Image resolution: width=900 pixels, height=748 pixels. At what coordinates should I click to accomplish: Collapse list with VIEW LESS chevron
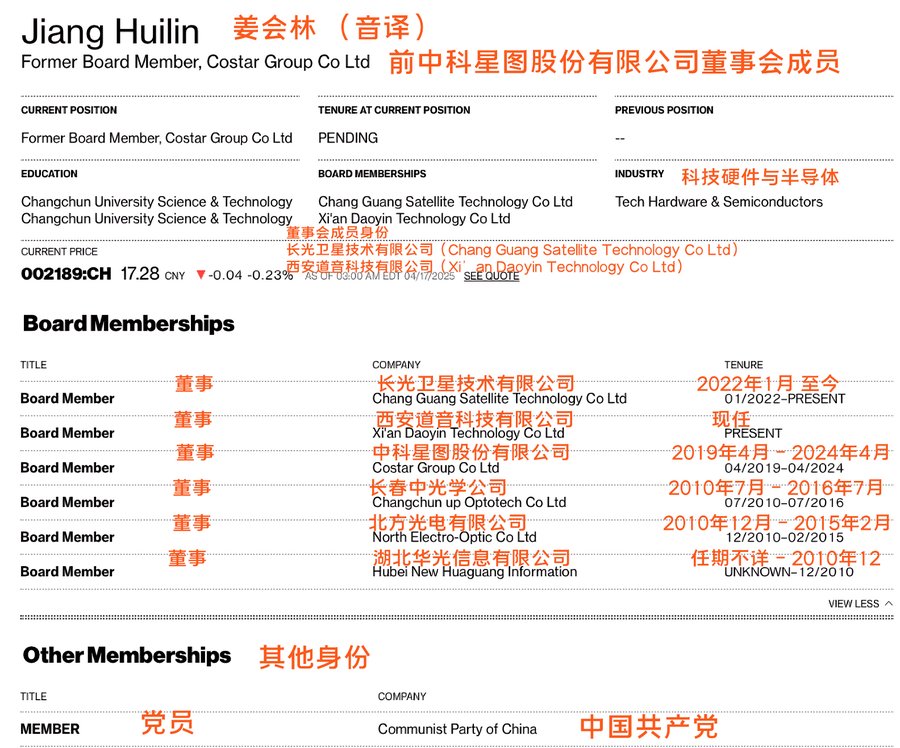[860, 603]
